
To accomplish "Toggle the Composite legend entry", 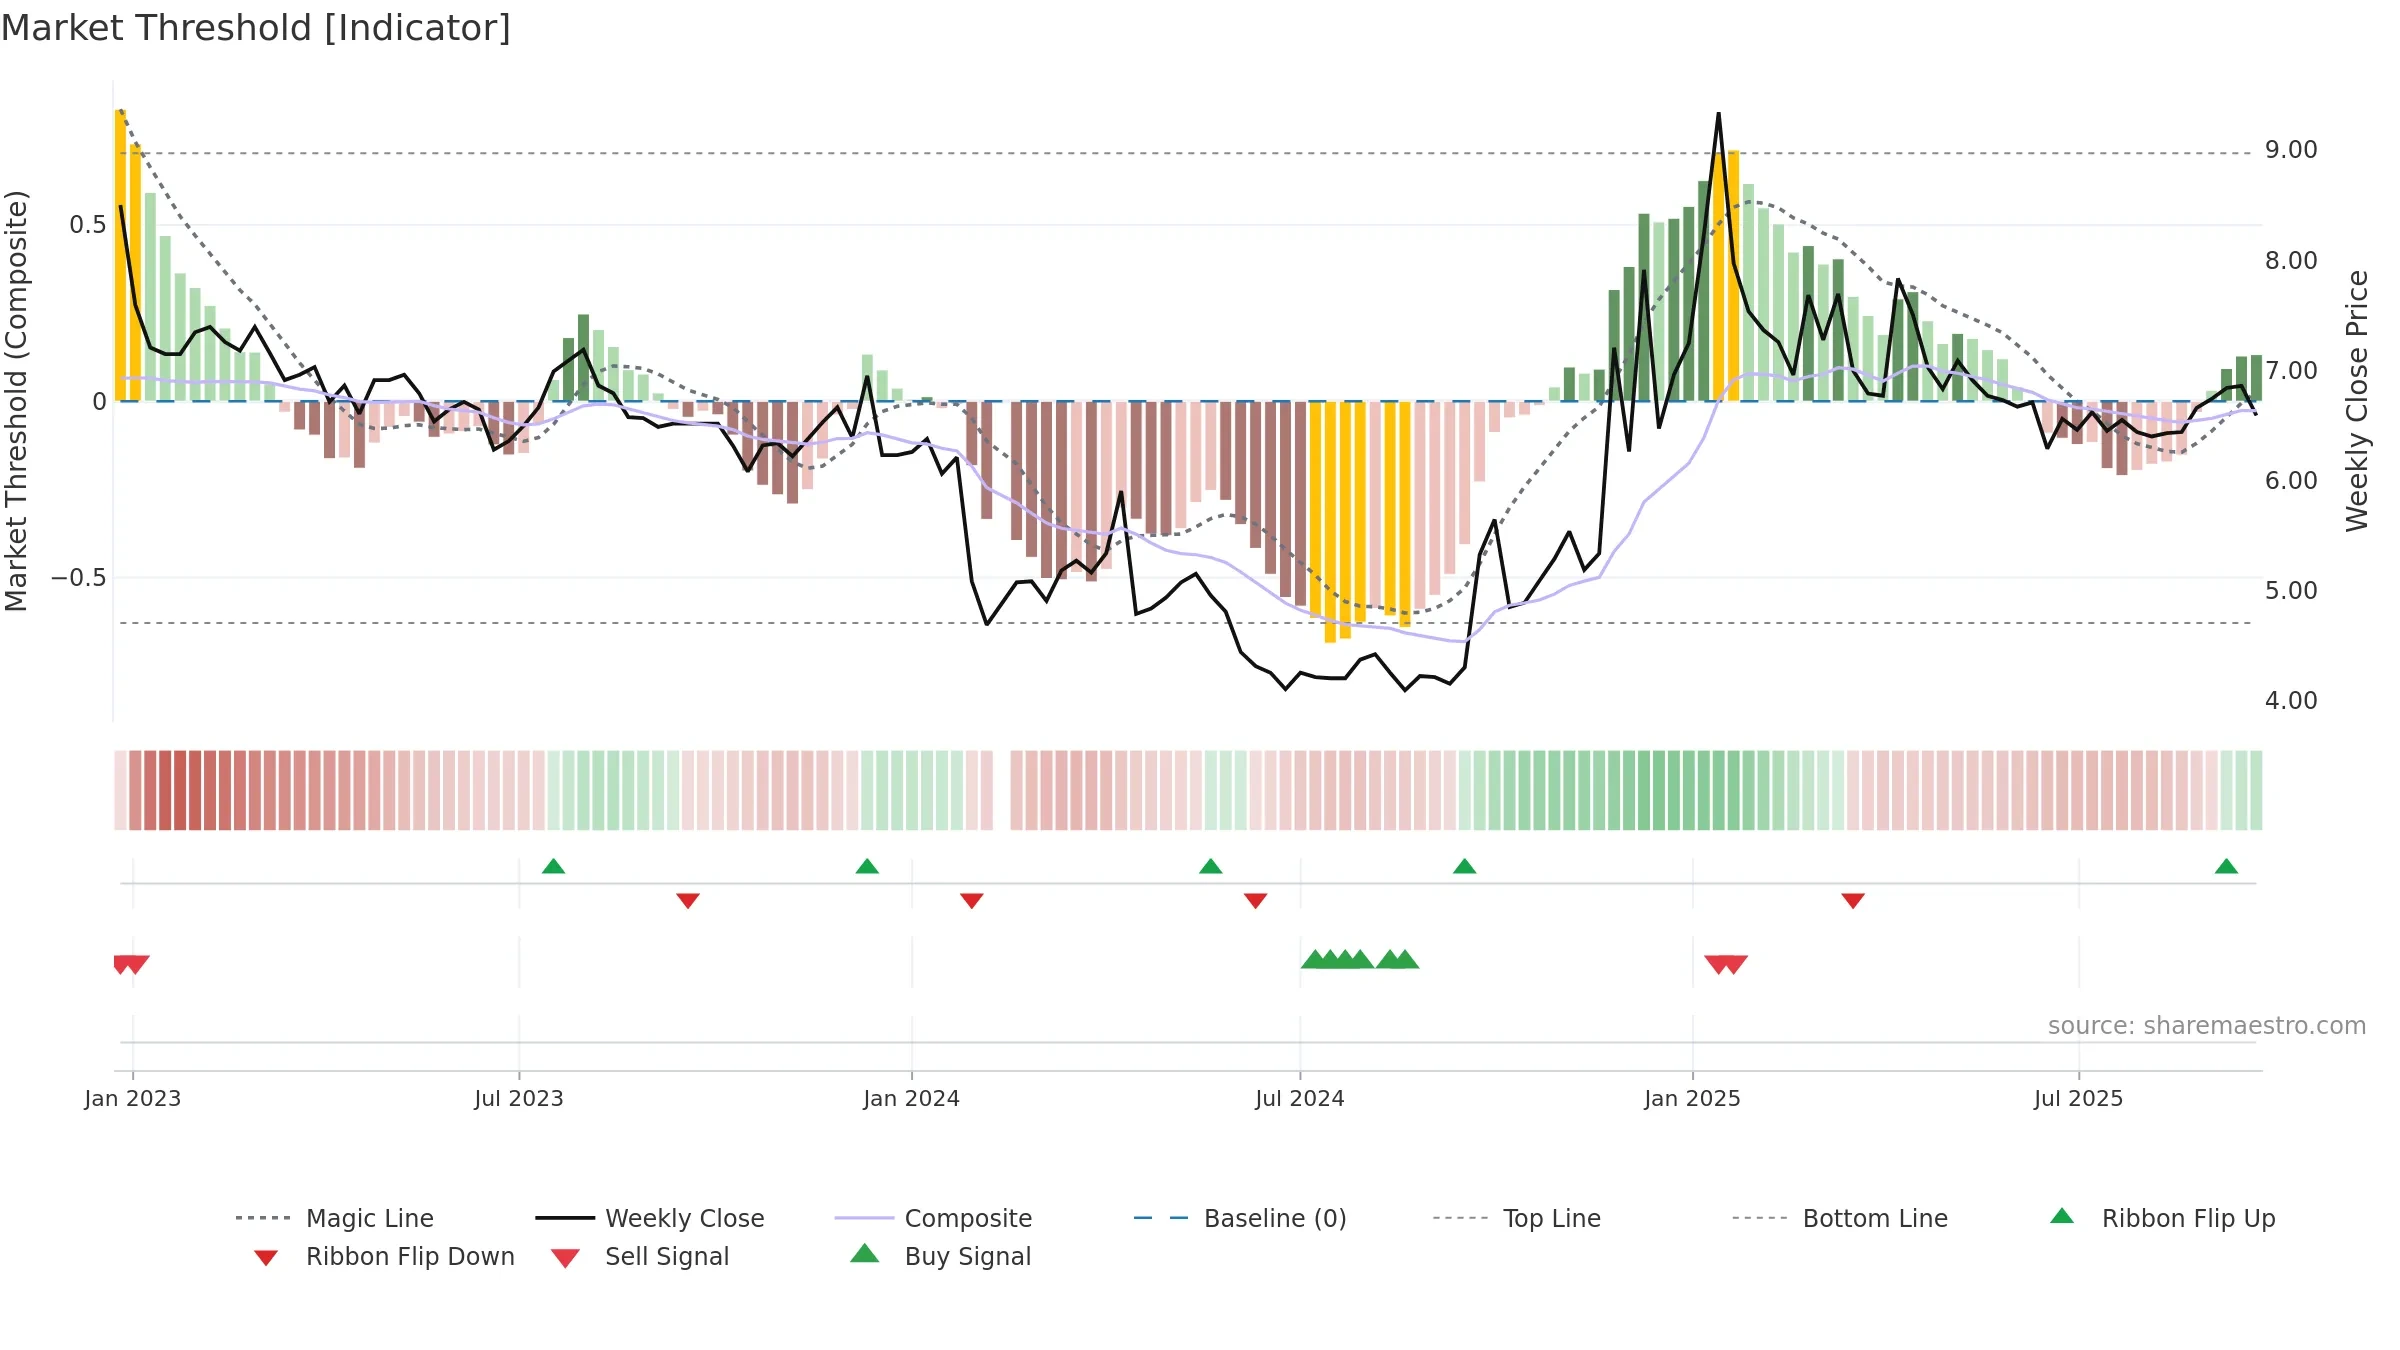I will click(933, 1218).
